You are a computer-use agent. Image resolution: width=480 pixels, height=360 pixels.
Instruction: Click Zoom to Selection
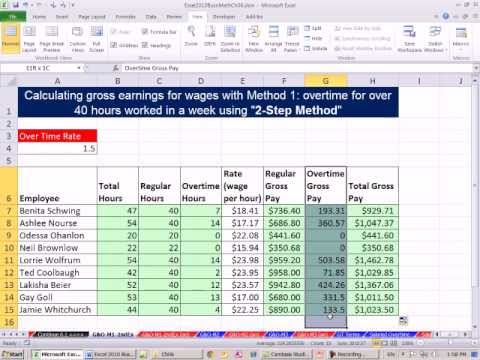230,39
